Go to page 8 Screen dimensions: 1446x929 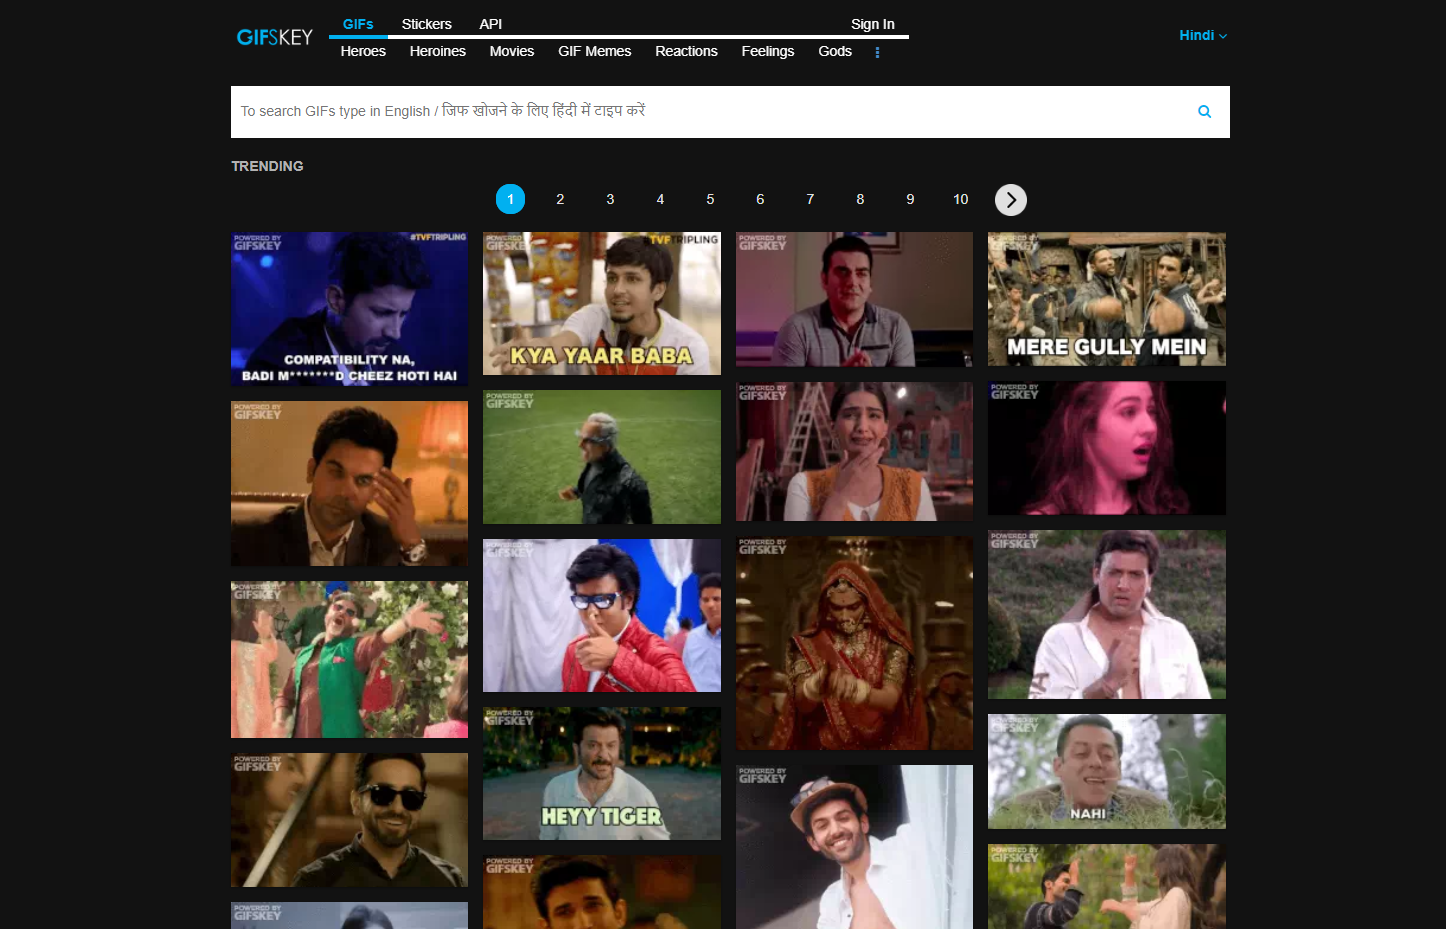(x=860, y=199)
